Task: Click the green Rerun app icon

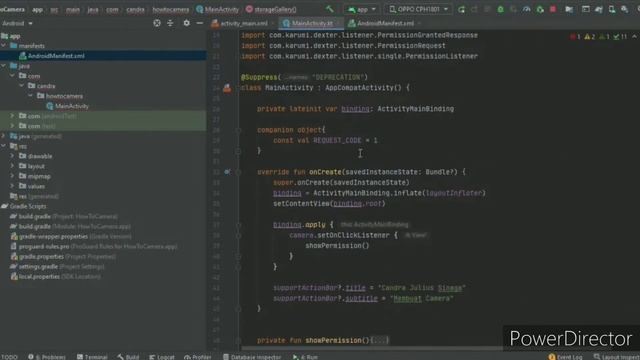Action: click(x=461, y=9)
